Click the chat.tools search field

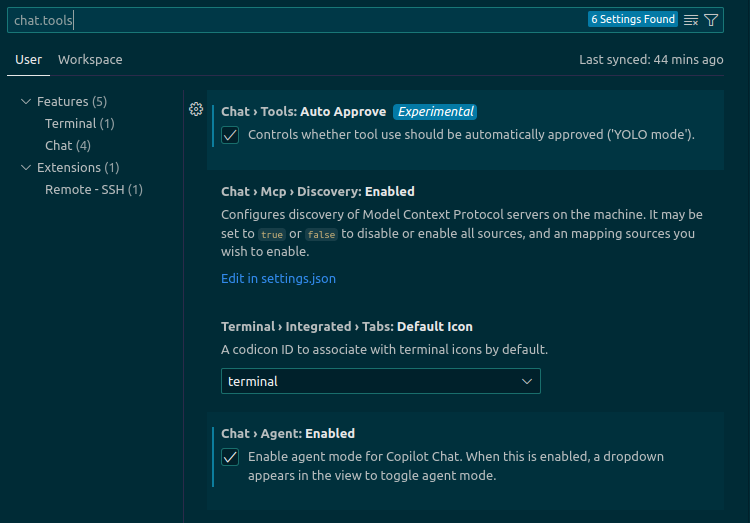click(x=300, y=20)
